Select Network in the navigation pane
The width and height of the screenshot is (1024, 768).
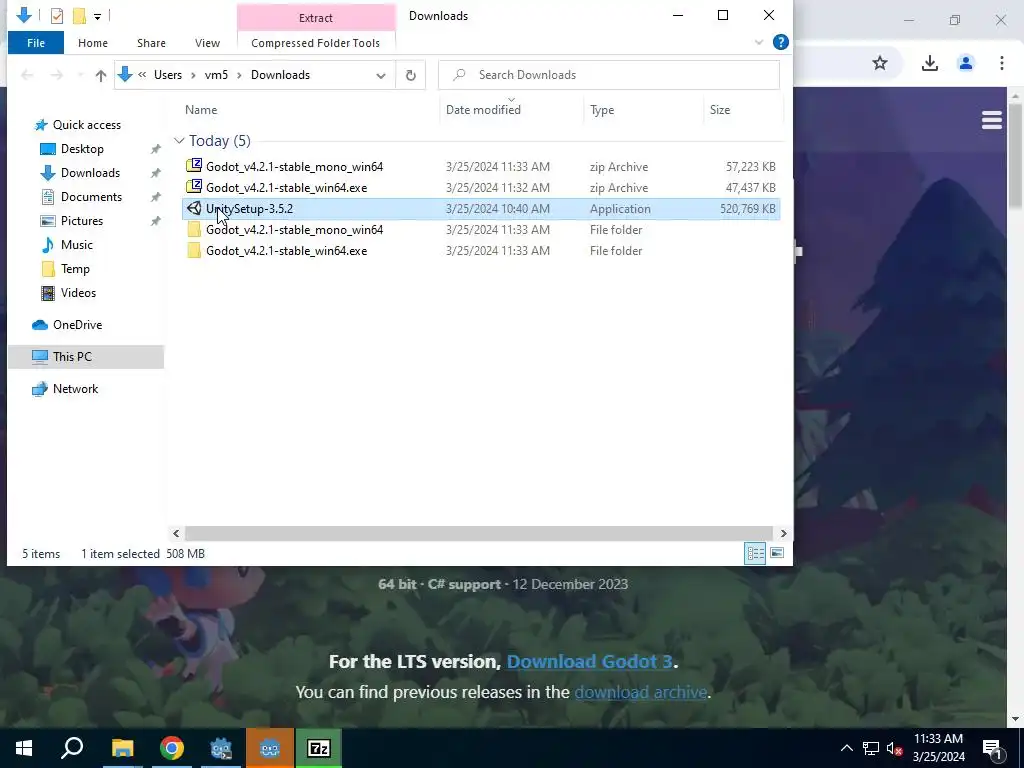pyautogui.click(x=75, y=389)
